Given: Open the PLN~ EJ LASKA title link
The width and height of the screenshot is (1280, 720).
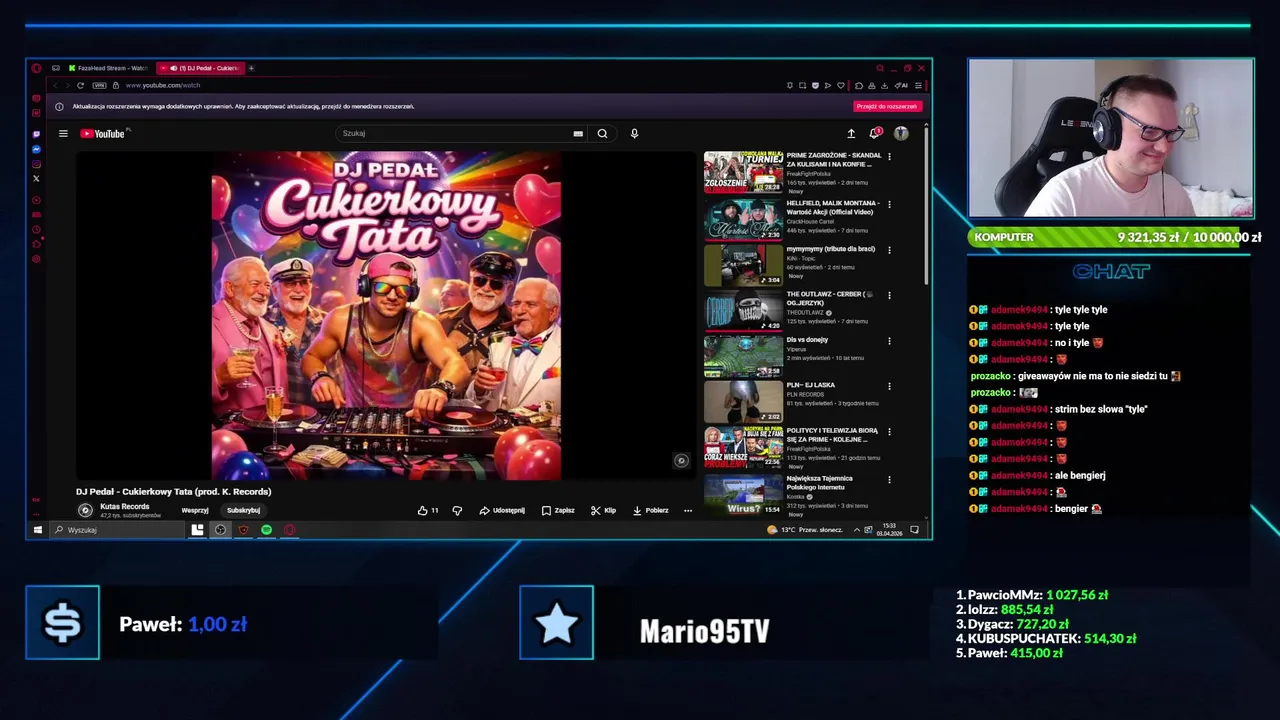Looking at the screenshot, I should click(x=811, y=385).
